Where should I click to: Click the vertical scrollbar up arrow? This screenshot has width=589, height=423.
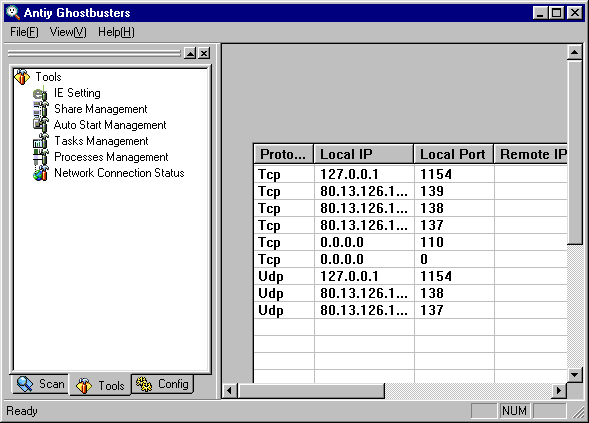[x=574, y=52]
